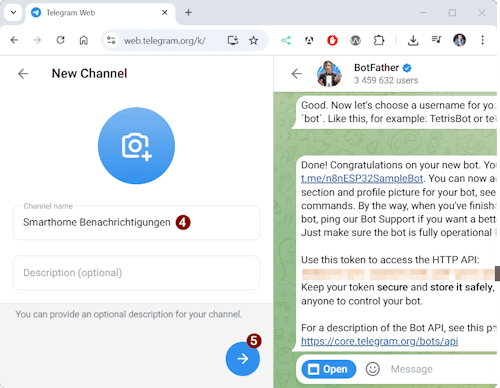This screenshot has height=388, width=500.
Task: Click the BotFather chat title
Action: [376, 68]
